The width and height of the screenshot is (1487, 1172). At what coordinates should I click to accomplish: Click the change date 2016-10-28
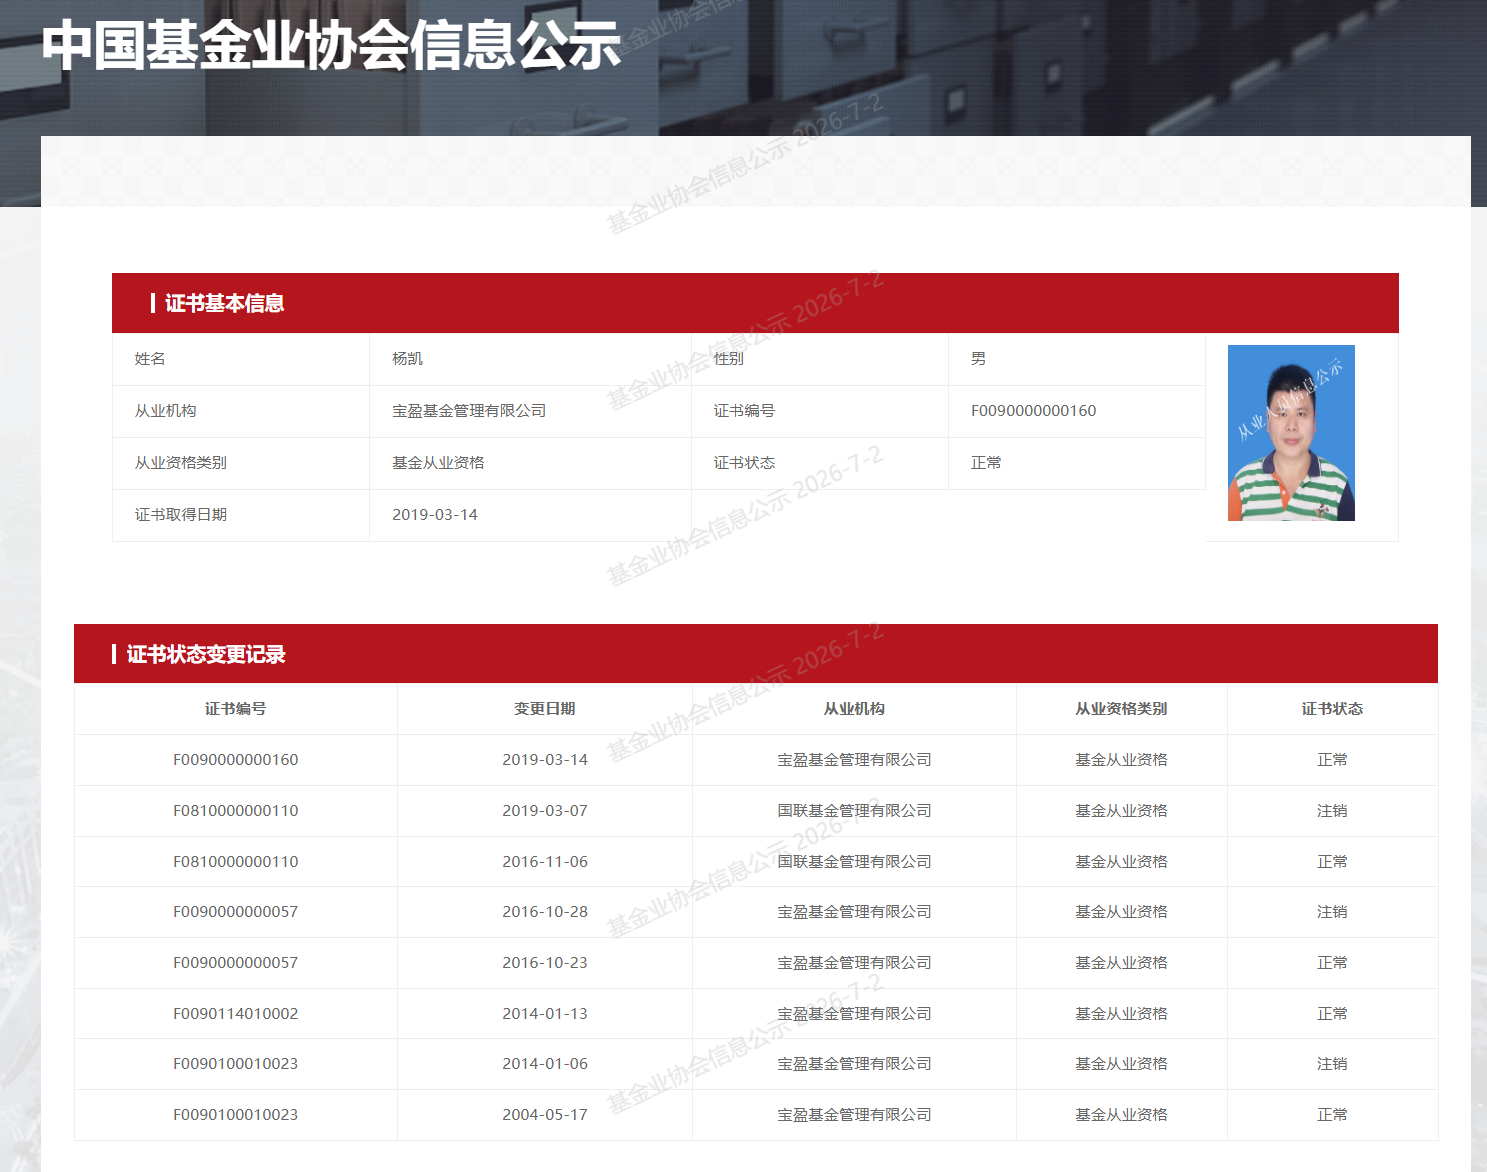[545, 912]
